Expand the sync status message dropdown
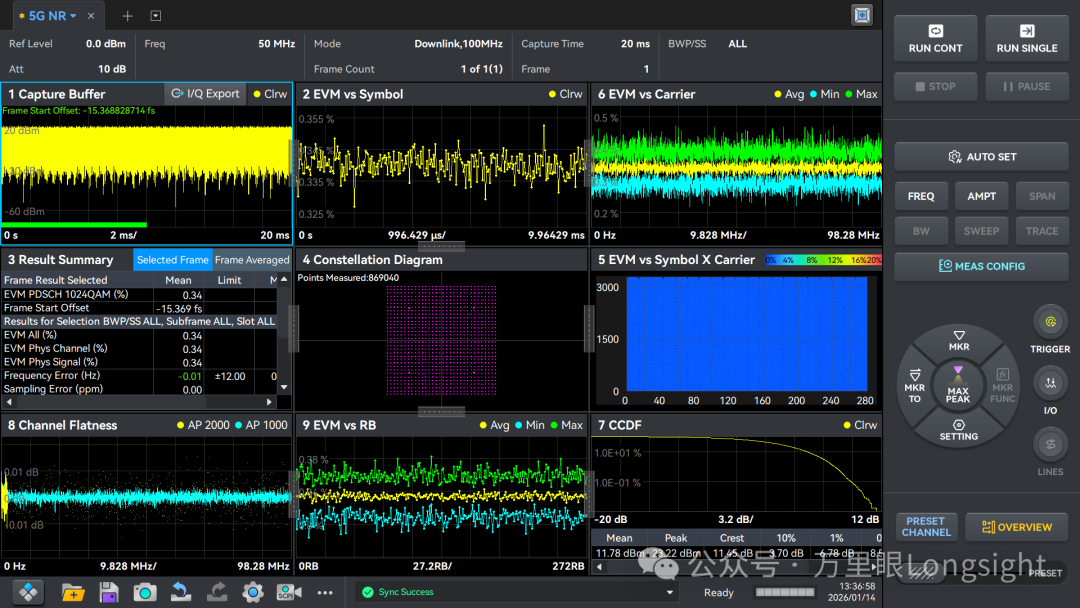 (669, 592)
